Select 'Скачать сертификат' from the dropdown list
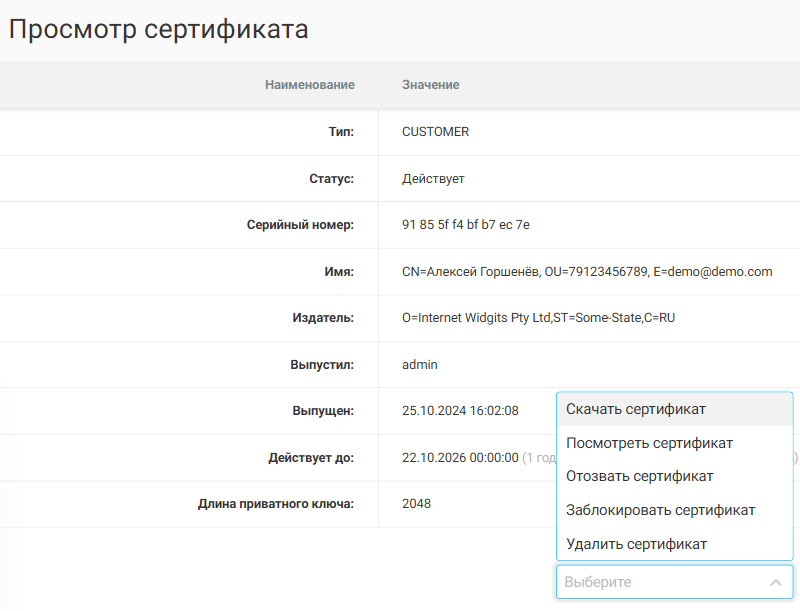The image size is (800, 611). tap(636, 409)
